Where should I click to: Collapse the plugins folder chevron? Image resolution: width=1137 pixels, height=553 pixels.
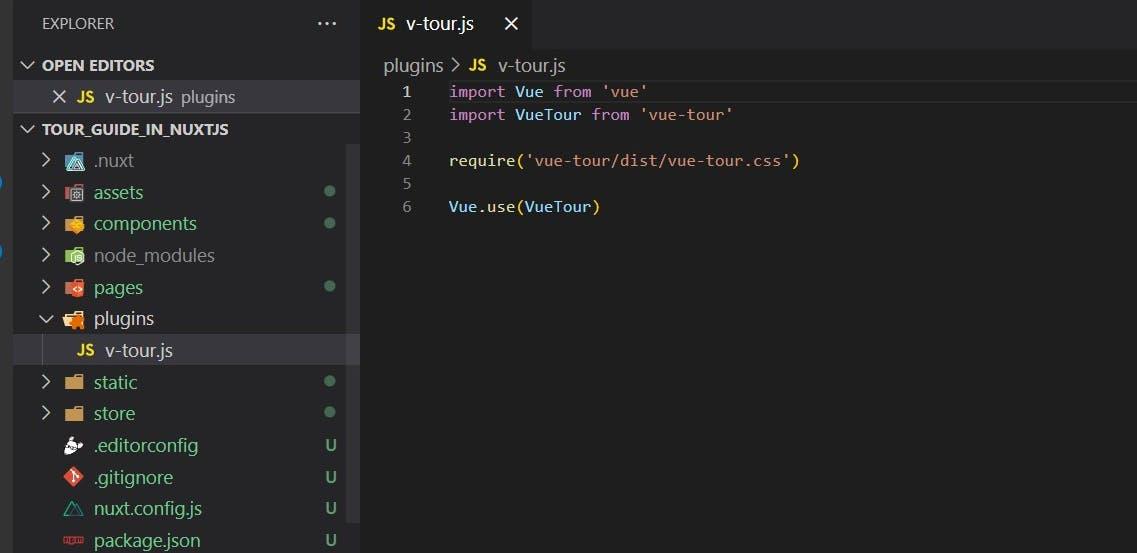coord(46,319)
